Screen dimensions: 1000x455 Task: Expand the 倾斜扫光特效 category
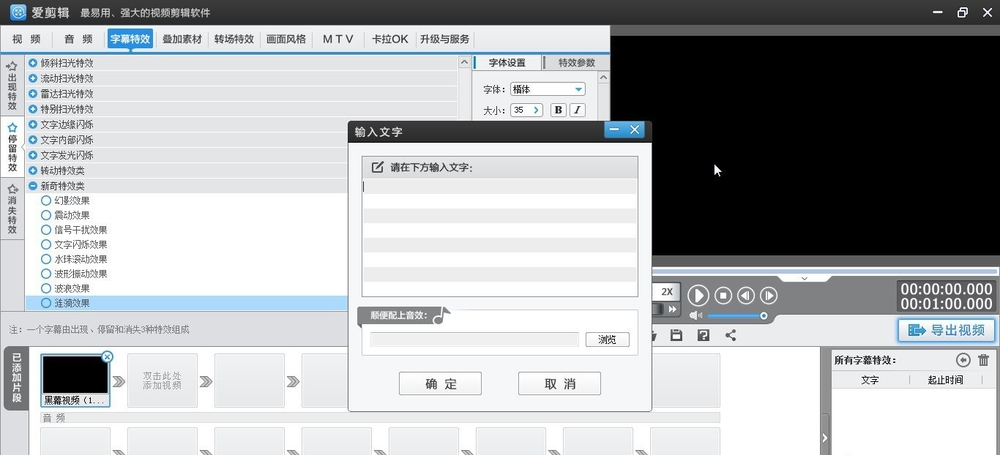click(32, 63)
